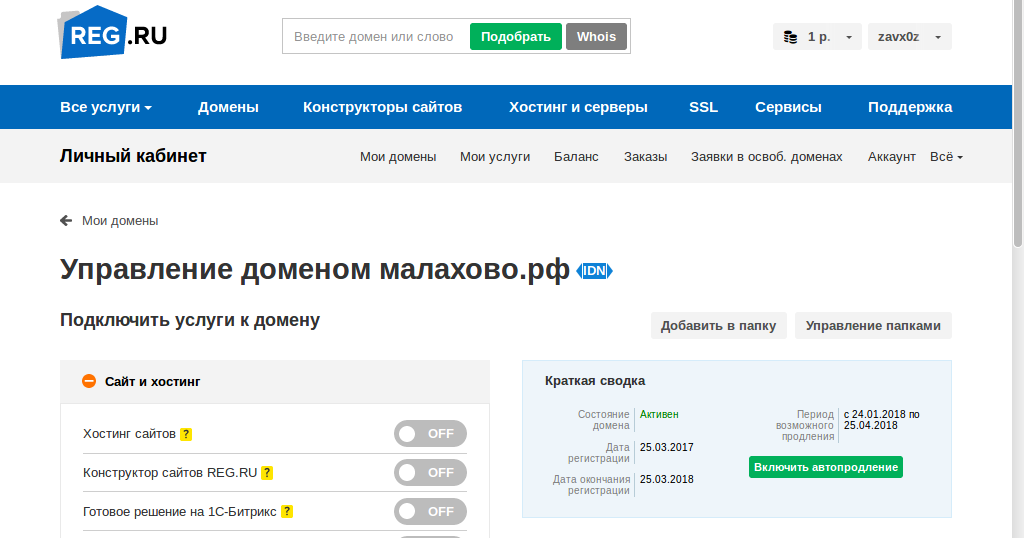Open the zavx0z account dropdown
This screenshot has height=538, width=1024.
click(x=910, y=37)
